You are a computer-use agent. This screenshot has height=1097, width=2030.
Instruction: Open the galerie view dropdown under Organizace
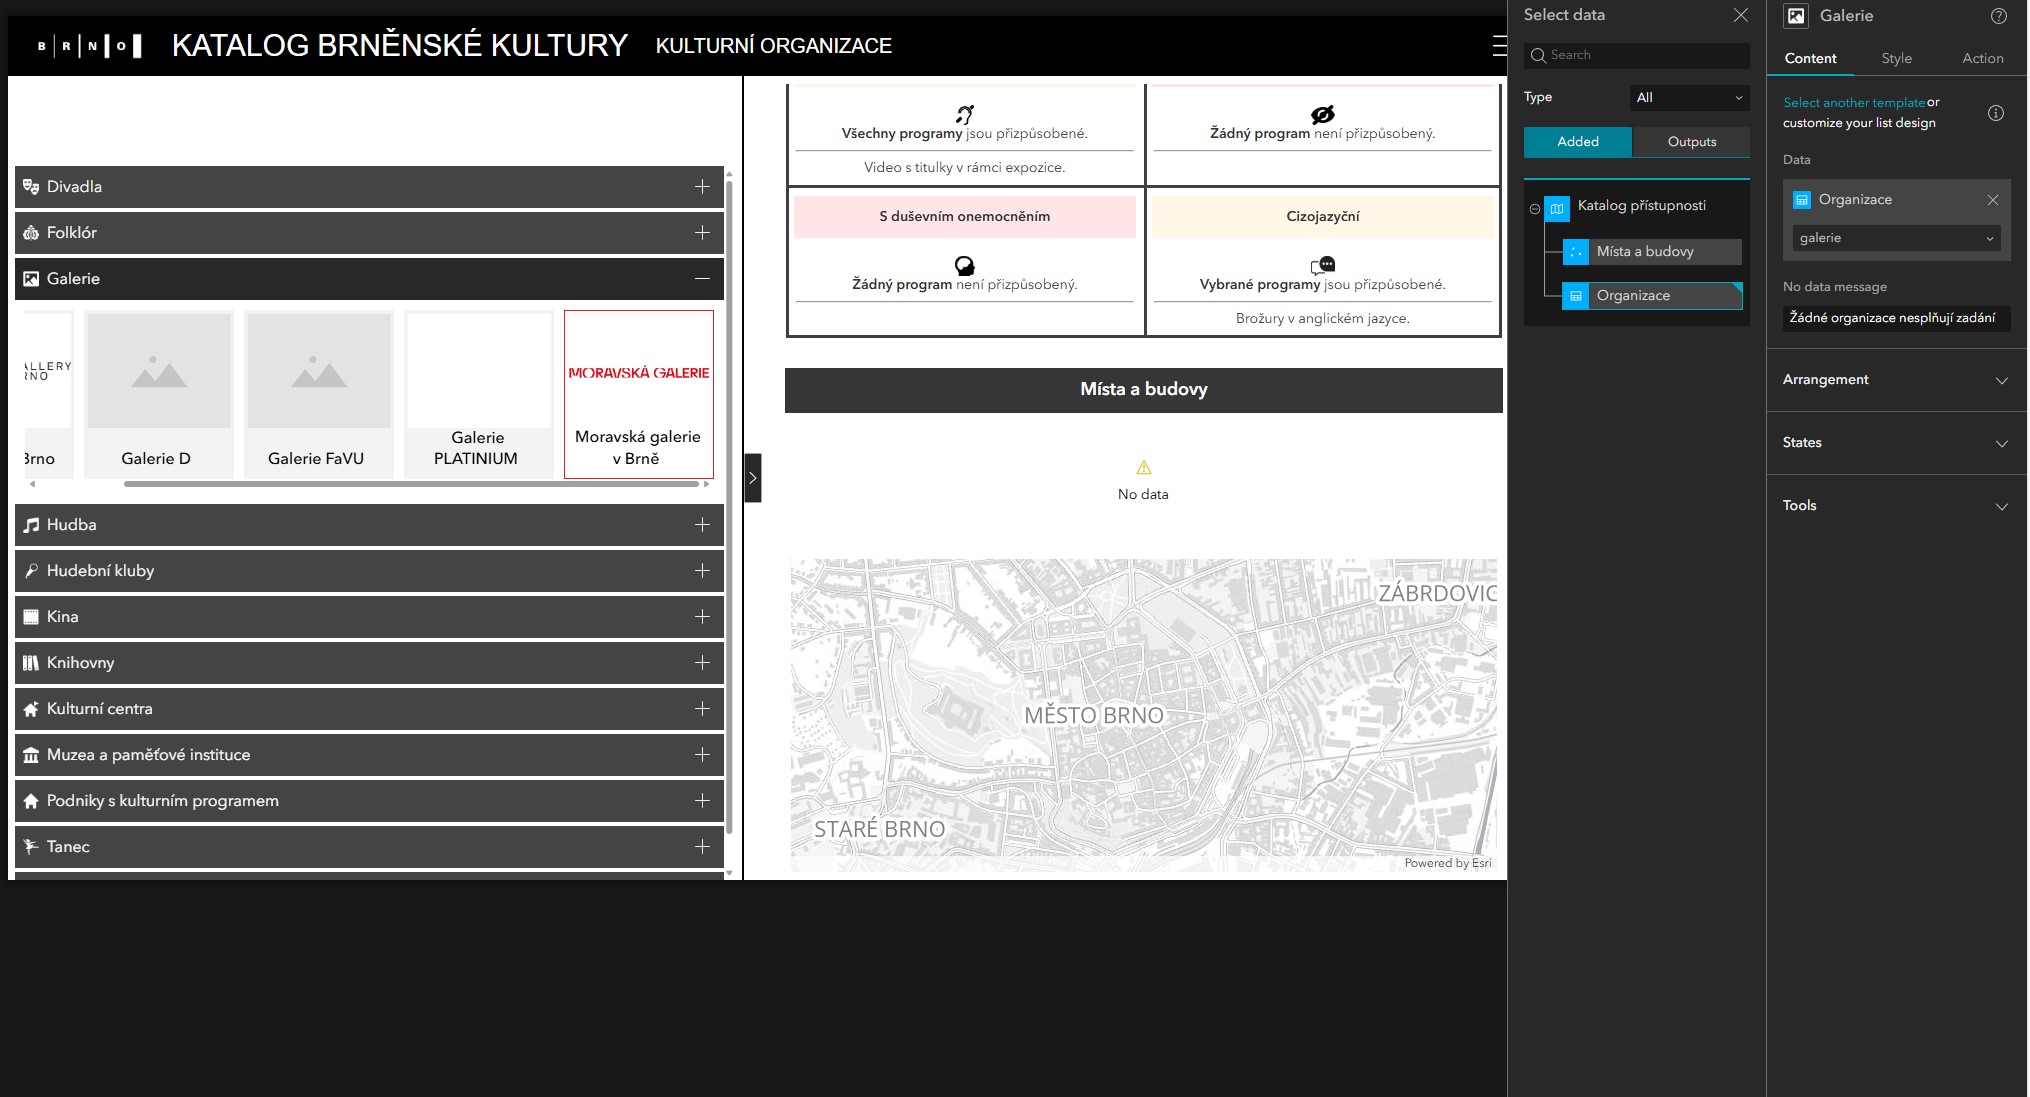coord(1895,238)
